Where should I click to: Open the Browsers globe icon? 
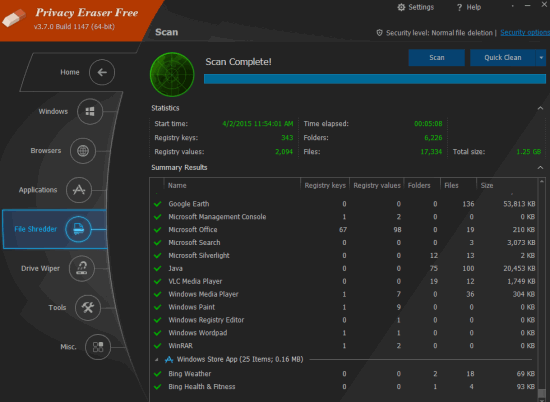[x=83, y=151]
